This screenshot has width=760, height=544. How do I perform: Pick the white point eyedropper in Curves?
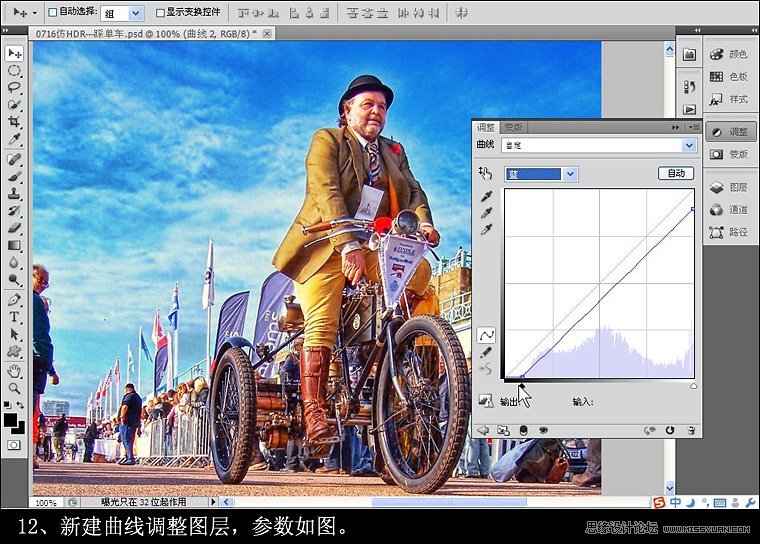point(486,229)
